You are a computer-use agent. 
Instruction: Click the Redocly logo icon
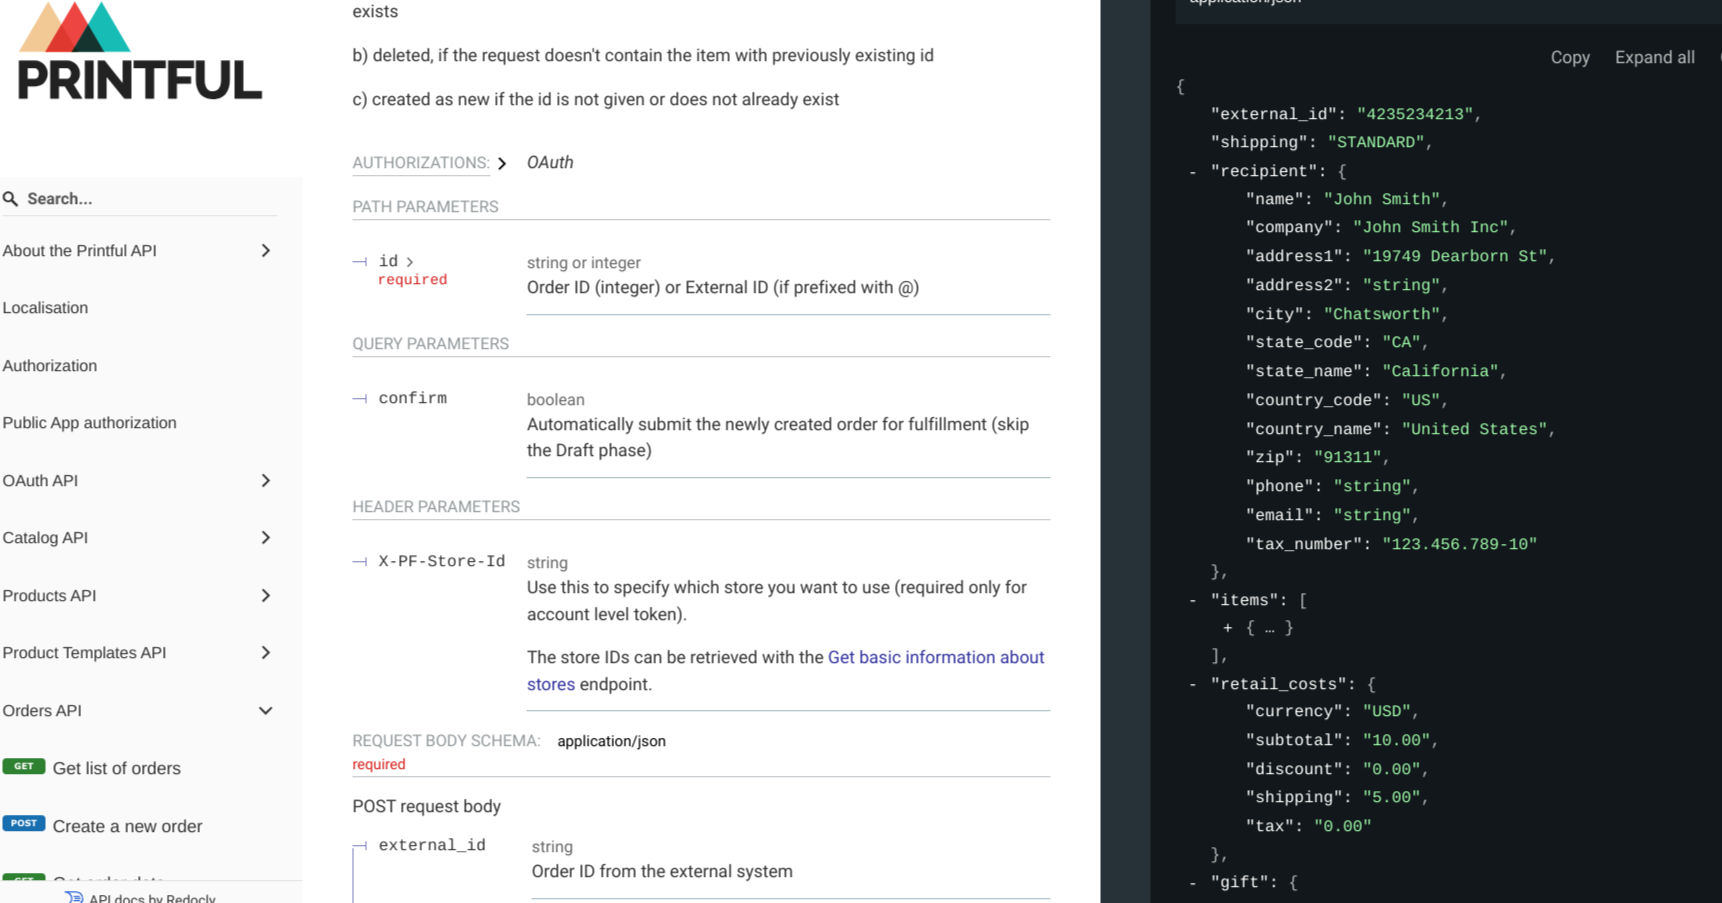pyautogui.click(x=74, y=897)
